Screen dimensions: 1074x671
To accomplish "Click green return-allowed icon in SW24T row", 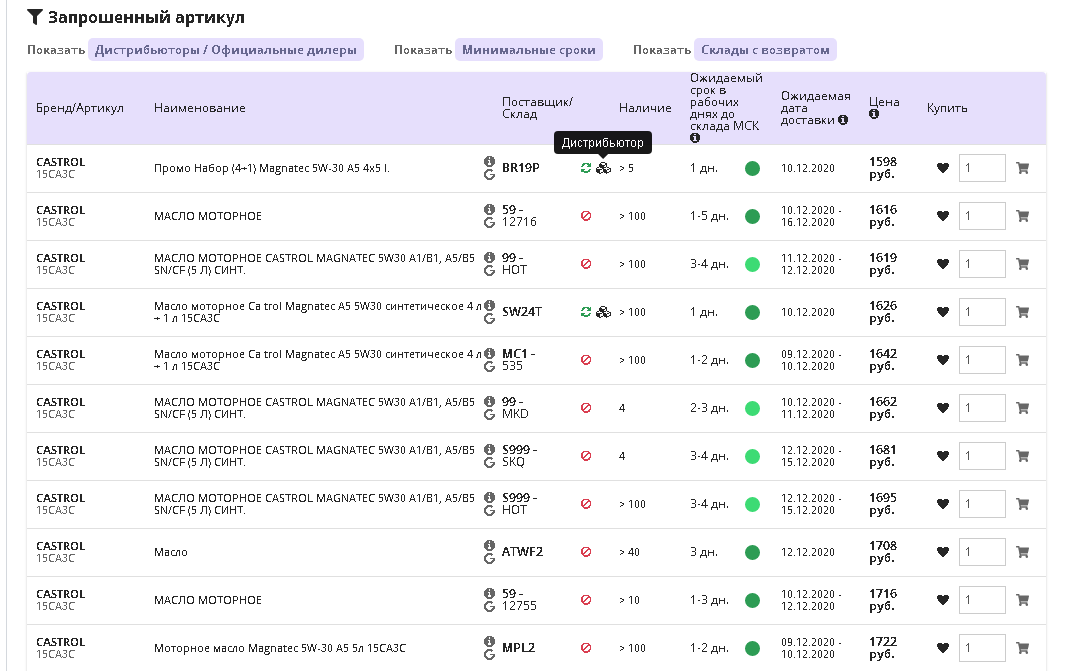I will pos(586,312).
